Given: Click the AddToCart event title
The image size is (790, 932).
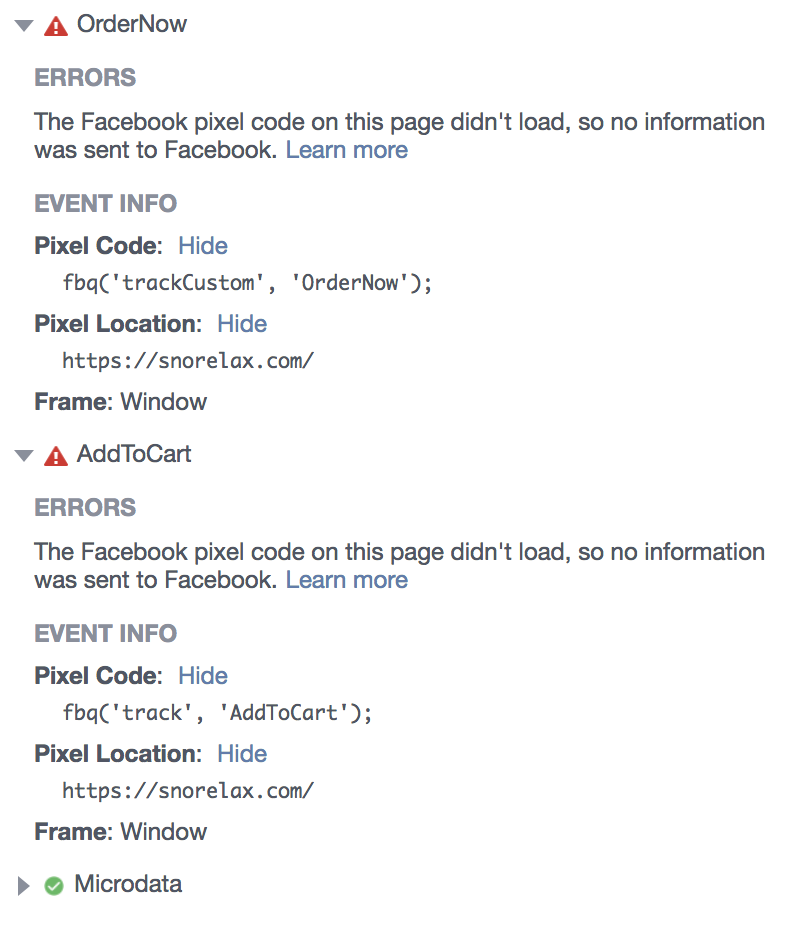Looking at the screenshot, I should [x=134, y=454].
